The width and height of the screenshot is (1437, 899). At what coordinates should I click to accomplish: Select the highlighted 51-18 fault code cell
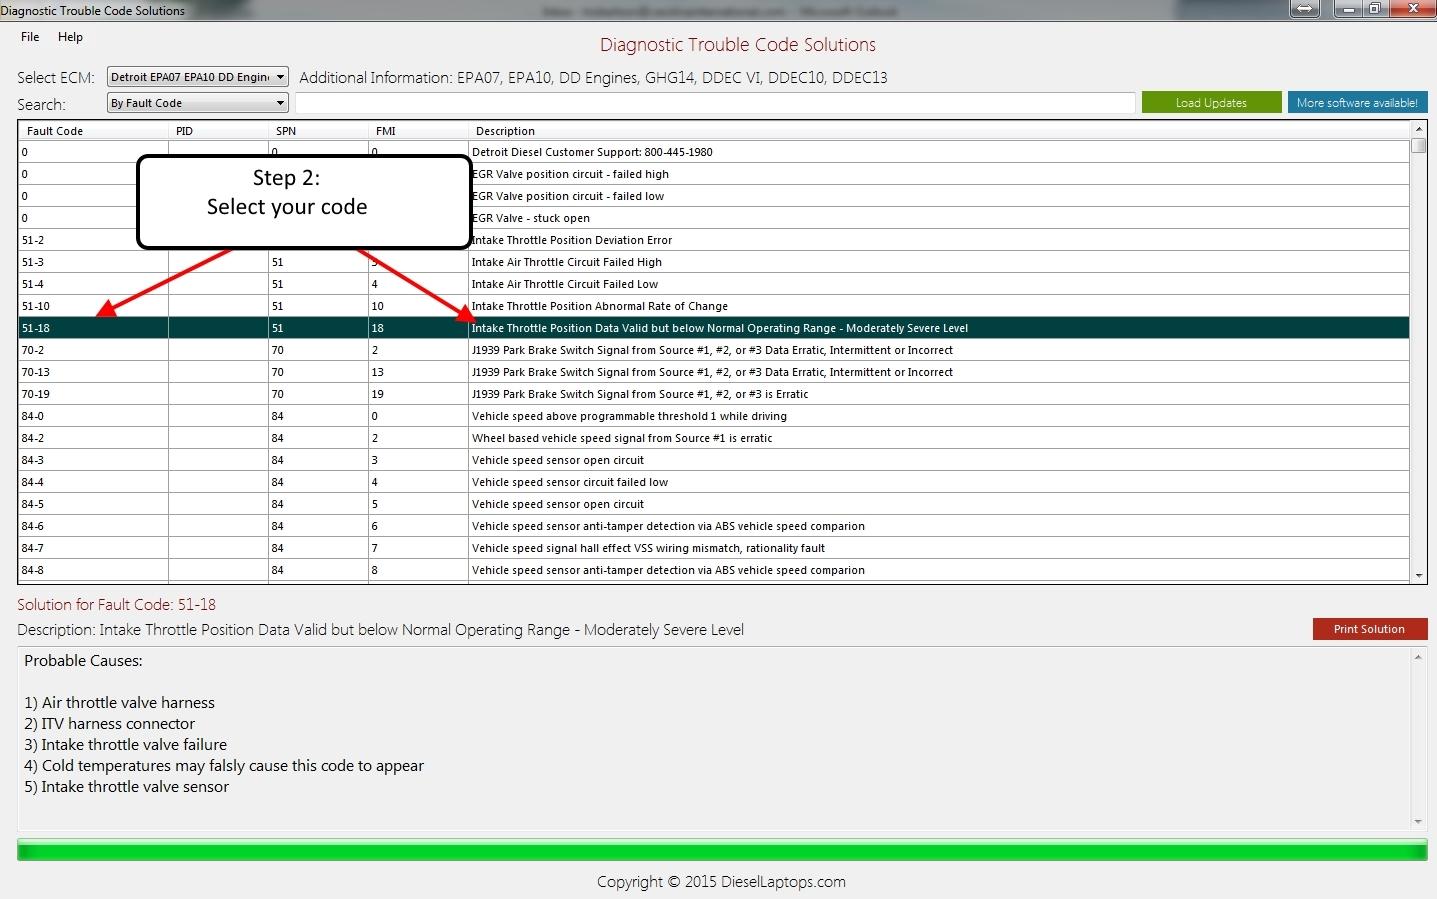[x=93, y=328]
